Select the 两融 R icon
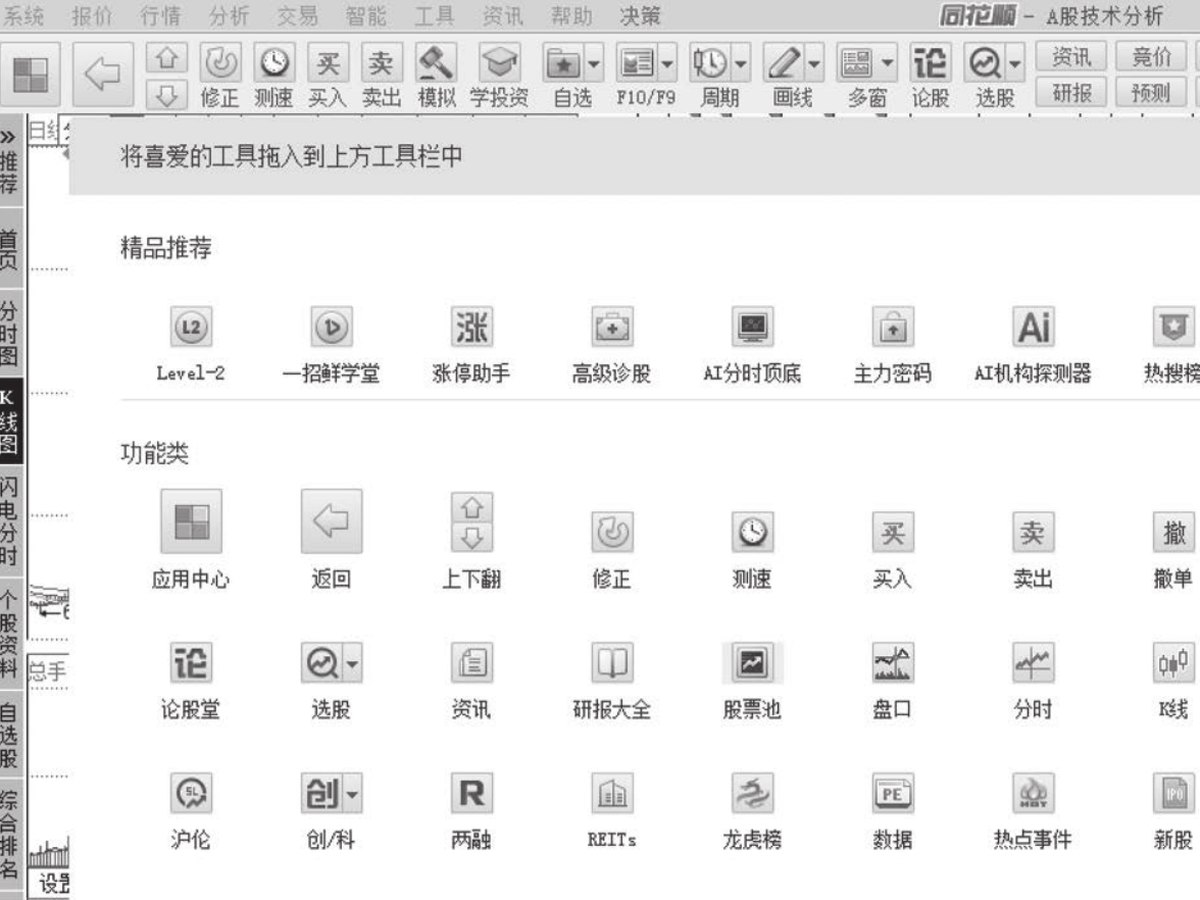 (x=471, y=793)
